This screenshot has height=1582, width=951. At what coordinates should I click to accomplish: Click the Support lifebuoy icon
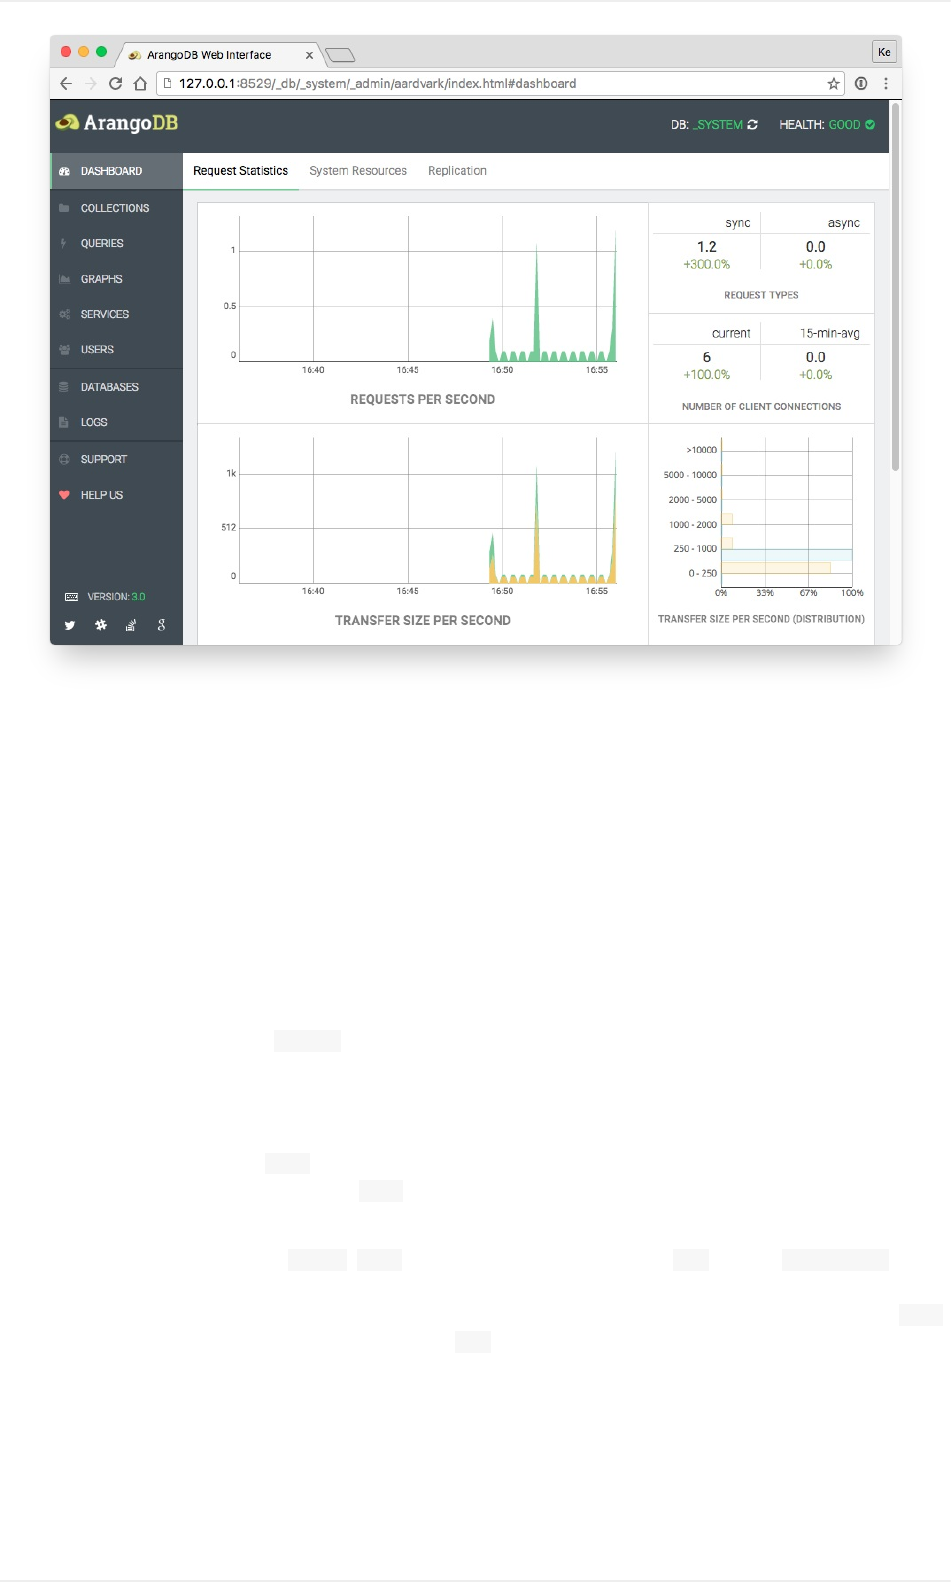(65, 459)
